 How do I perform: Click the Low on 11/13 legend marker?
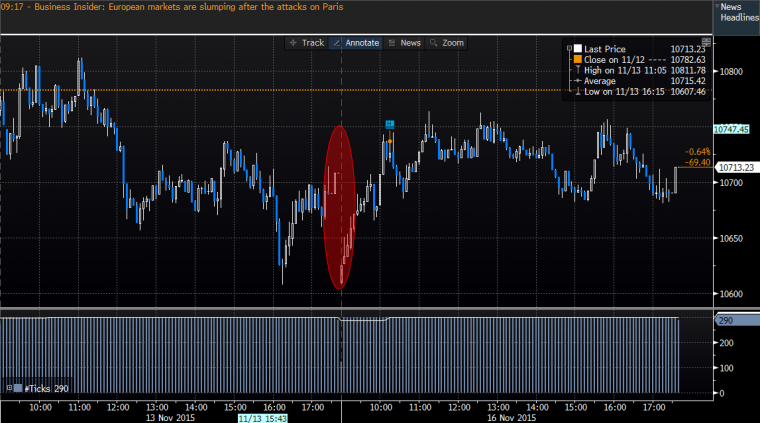pyautogui.click(x=576, y=92)
